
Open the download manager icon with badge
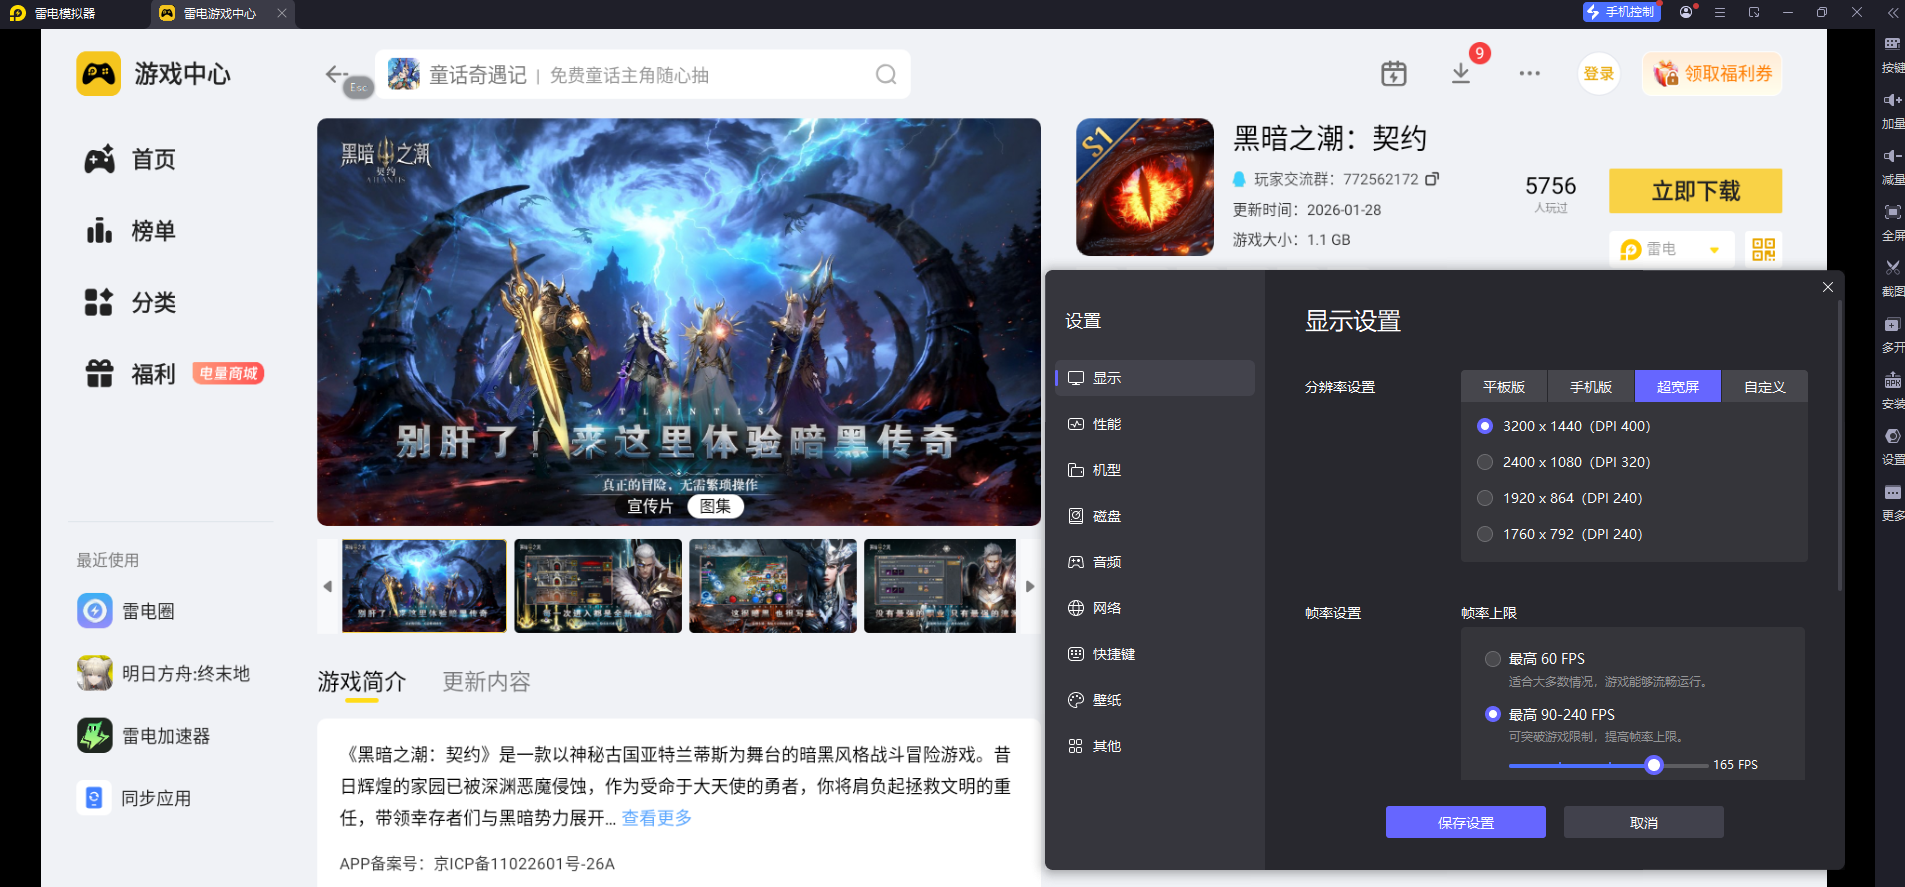click(x=1461, y=74)
